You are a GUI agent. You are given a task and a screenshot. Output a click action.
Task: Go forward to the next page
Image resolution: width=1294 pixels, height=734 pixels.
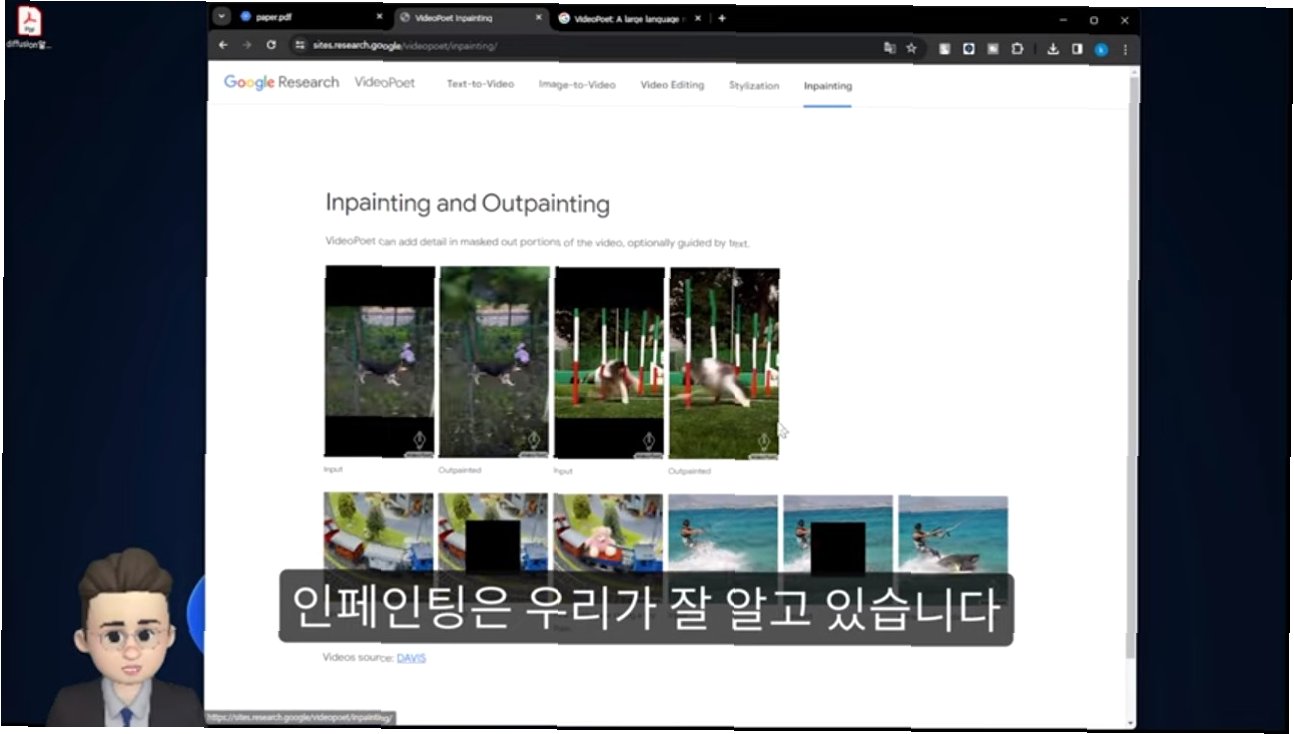[x=247, y=46]
